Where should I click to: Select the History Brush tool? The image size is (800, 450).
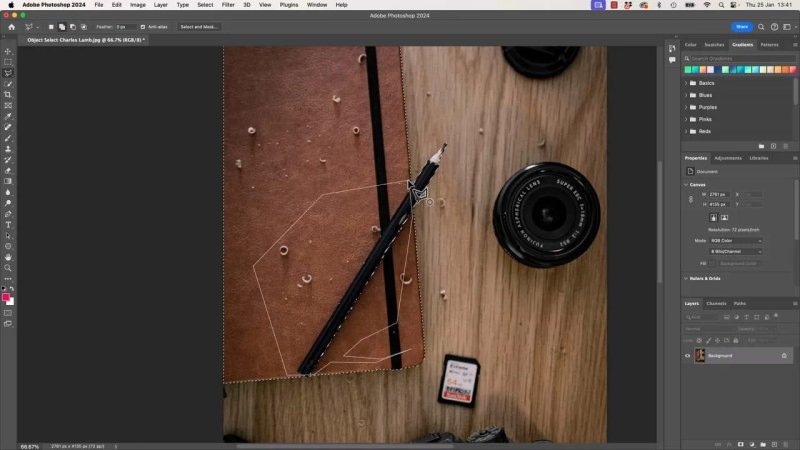tap(8, 160)
